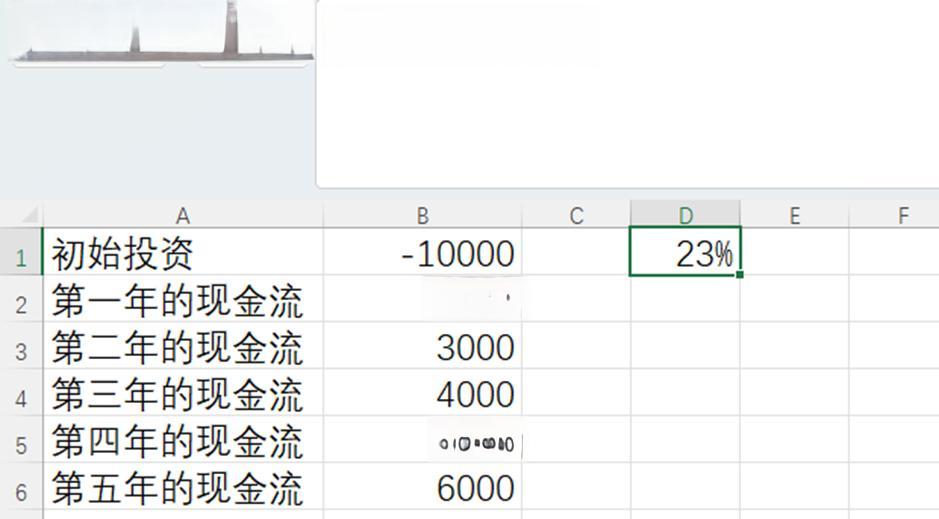
Task: Select column F header
Action: coord(902,215)
